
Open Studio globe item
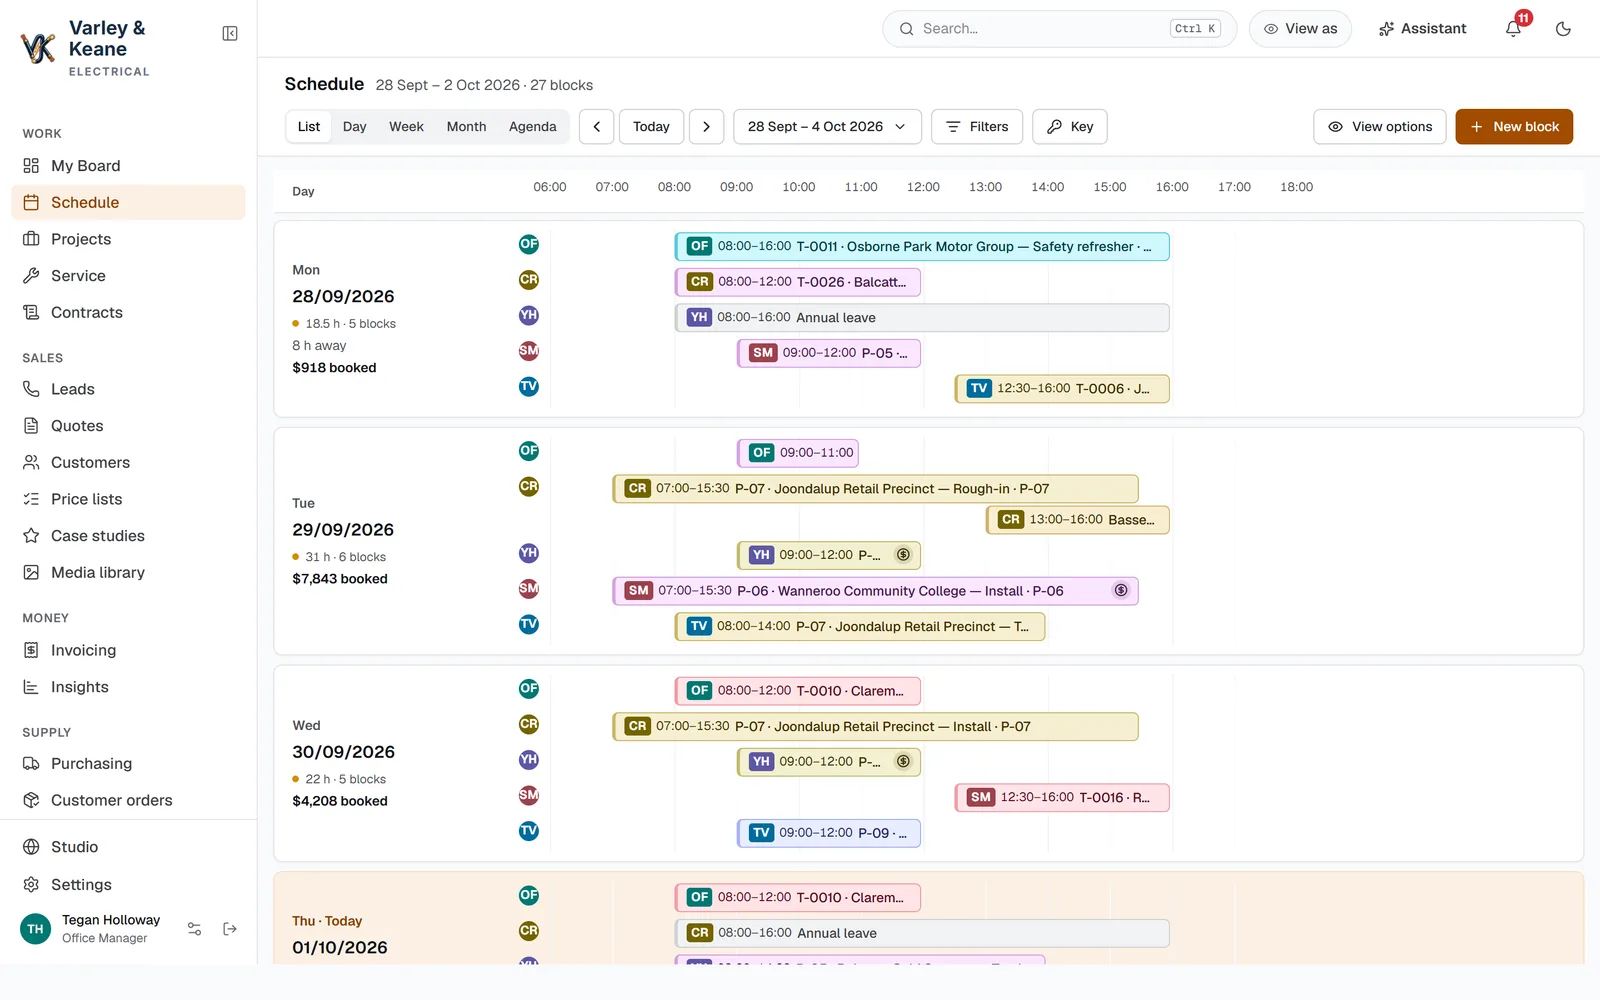pos(128,847)
